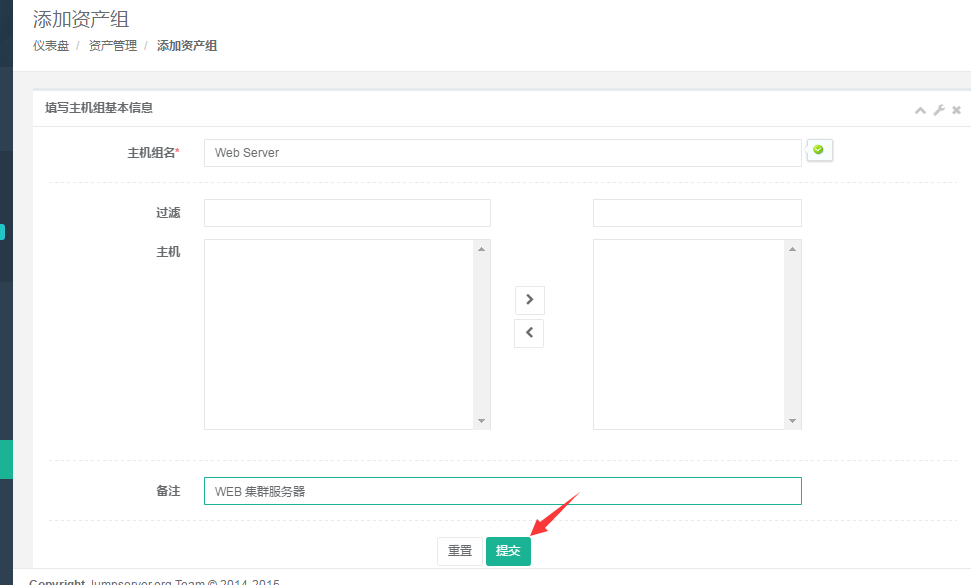Open the 仪表盘 breadcrumb link
The height and width of the screenshot is (585, 971).
point(51,45)
